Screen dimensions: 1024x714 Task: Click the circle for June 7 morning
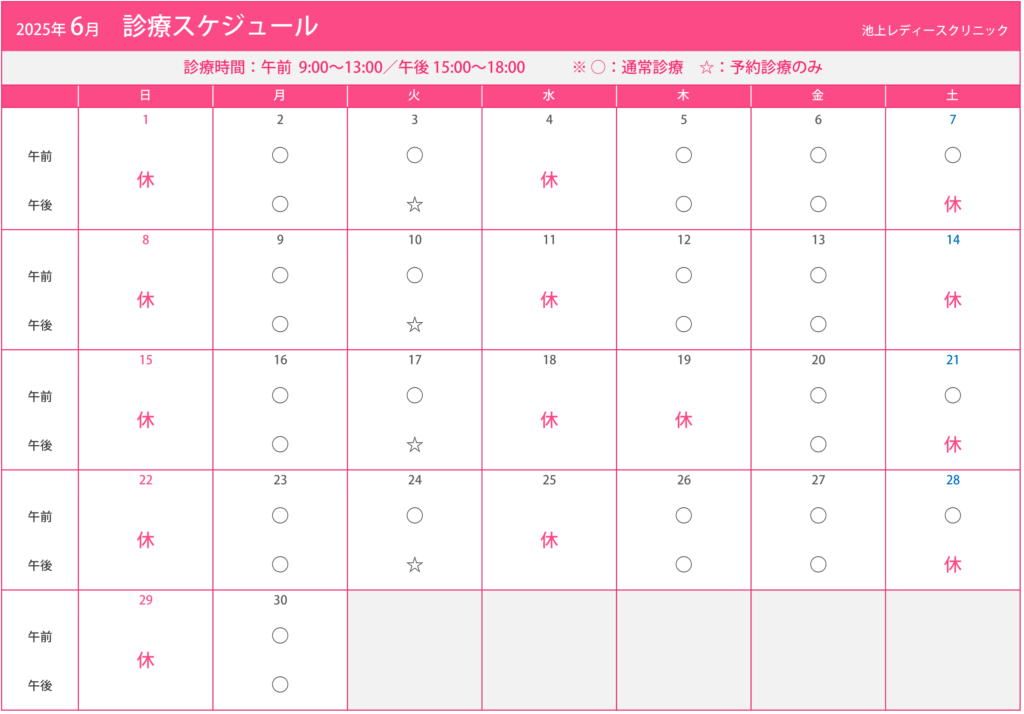953,155
